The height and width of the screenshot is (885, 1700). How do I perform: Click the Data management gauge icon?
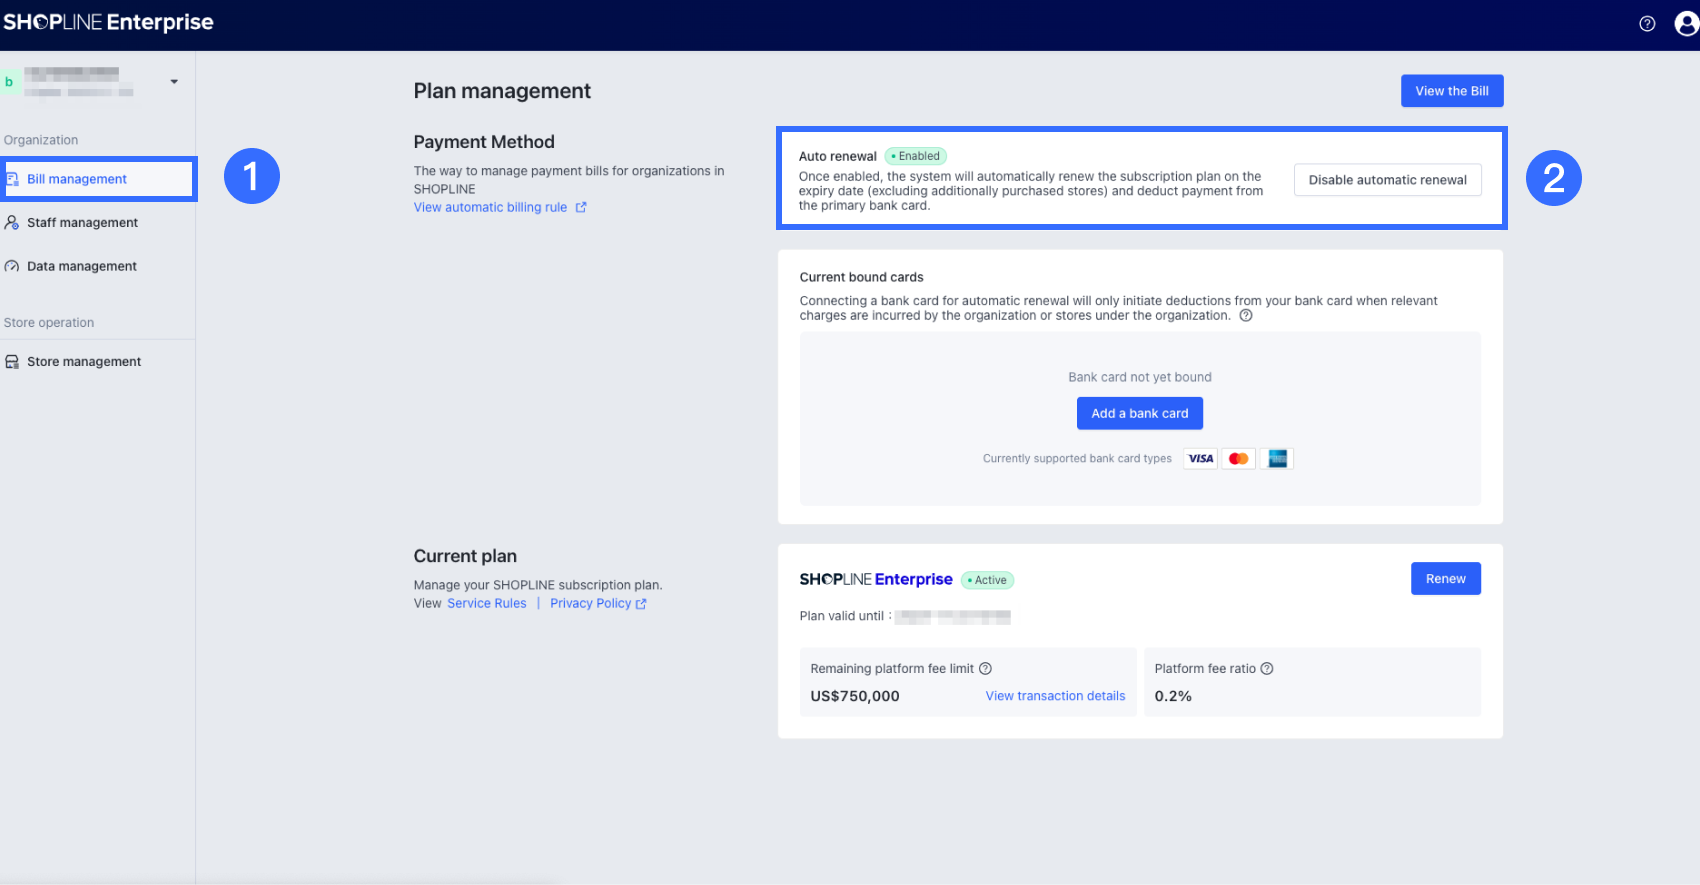pos(12,266)
